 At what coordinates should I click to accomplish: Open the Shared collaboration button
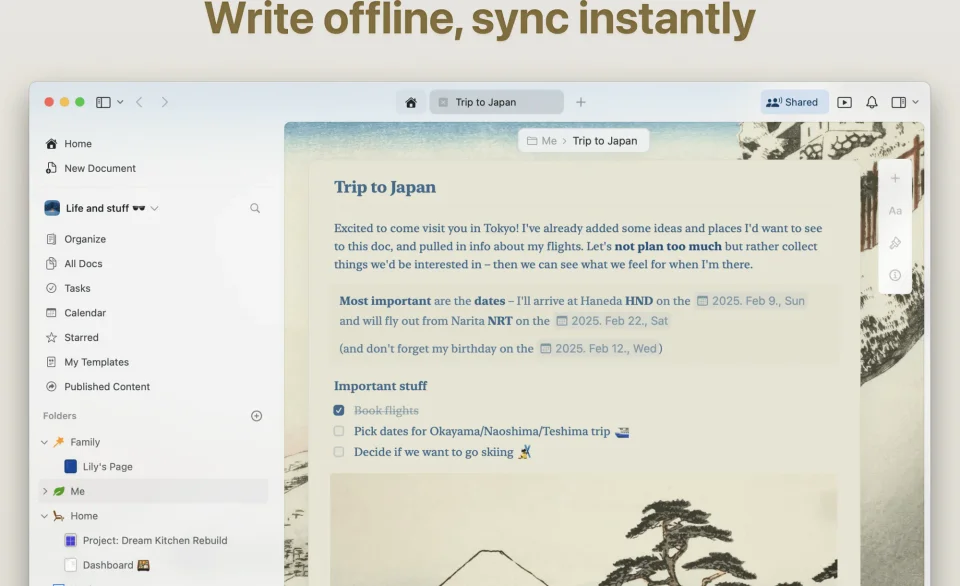click(x=794, y=102)
